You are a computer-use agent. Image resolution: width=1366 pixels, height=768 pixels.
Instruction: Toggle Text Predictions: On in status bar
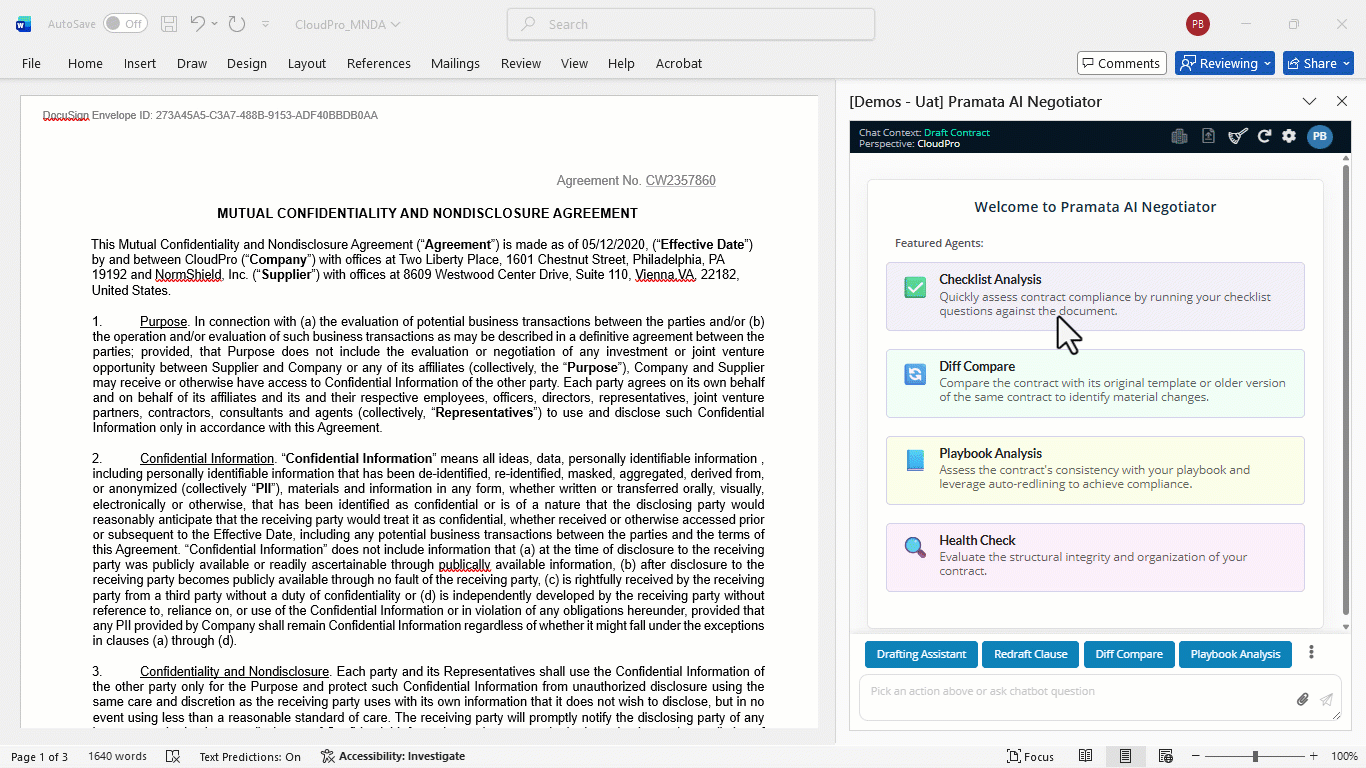250,757
